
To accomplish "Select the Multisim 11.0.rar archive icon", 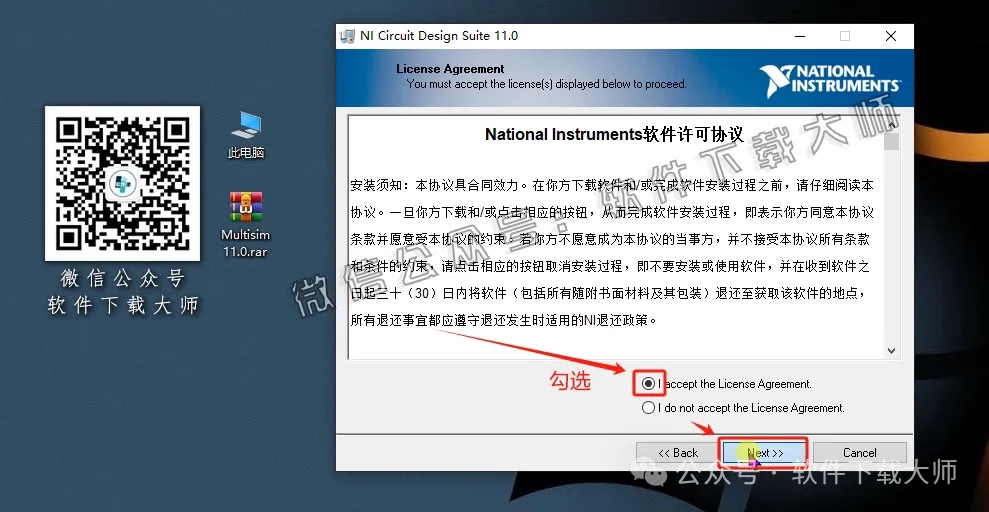I will tap(246, 224).
